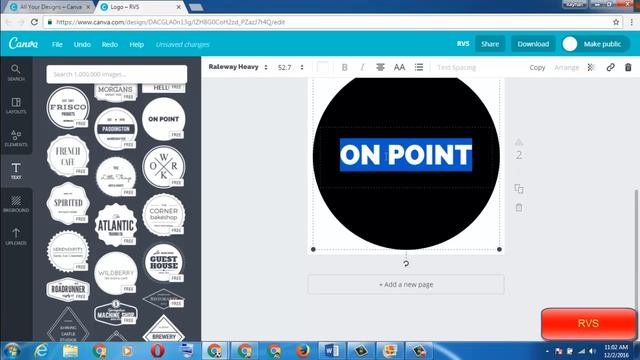Click the move page up arrow
Screen dimensions: 640x360
tap(519, 142)
